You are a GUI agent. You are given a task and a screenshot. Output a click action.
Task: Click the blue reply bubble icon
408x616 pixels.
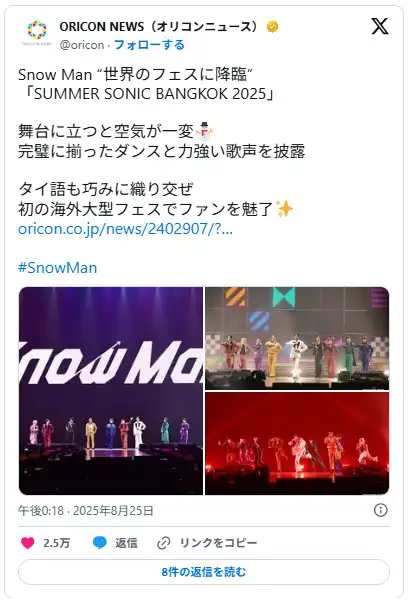pos(99,543)
